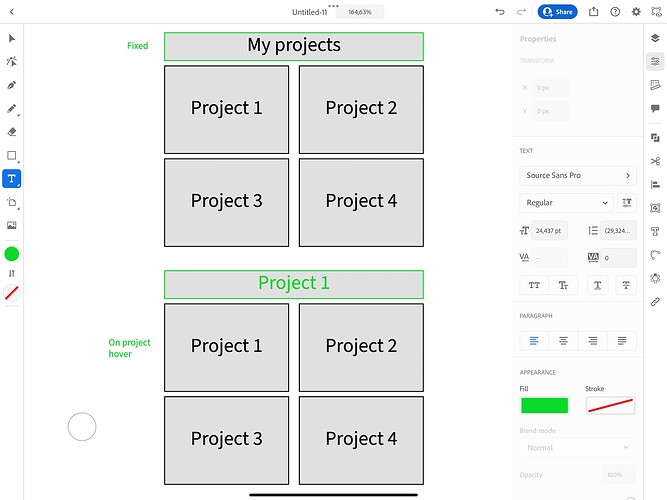The height and width of the screenshot is (500, 667).
Task: Open the Comments panel icon
Action: pos(655,108)
